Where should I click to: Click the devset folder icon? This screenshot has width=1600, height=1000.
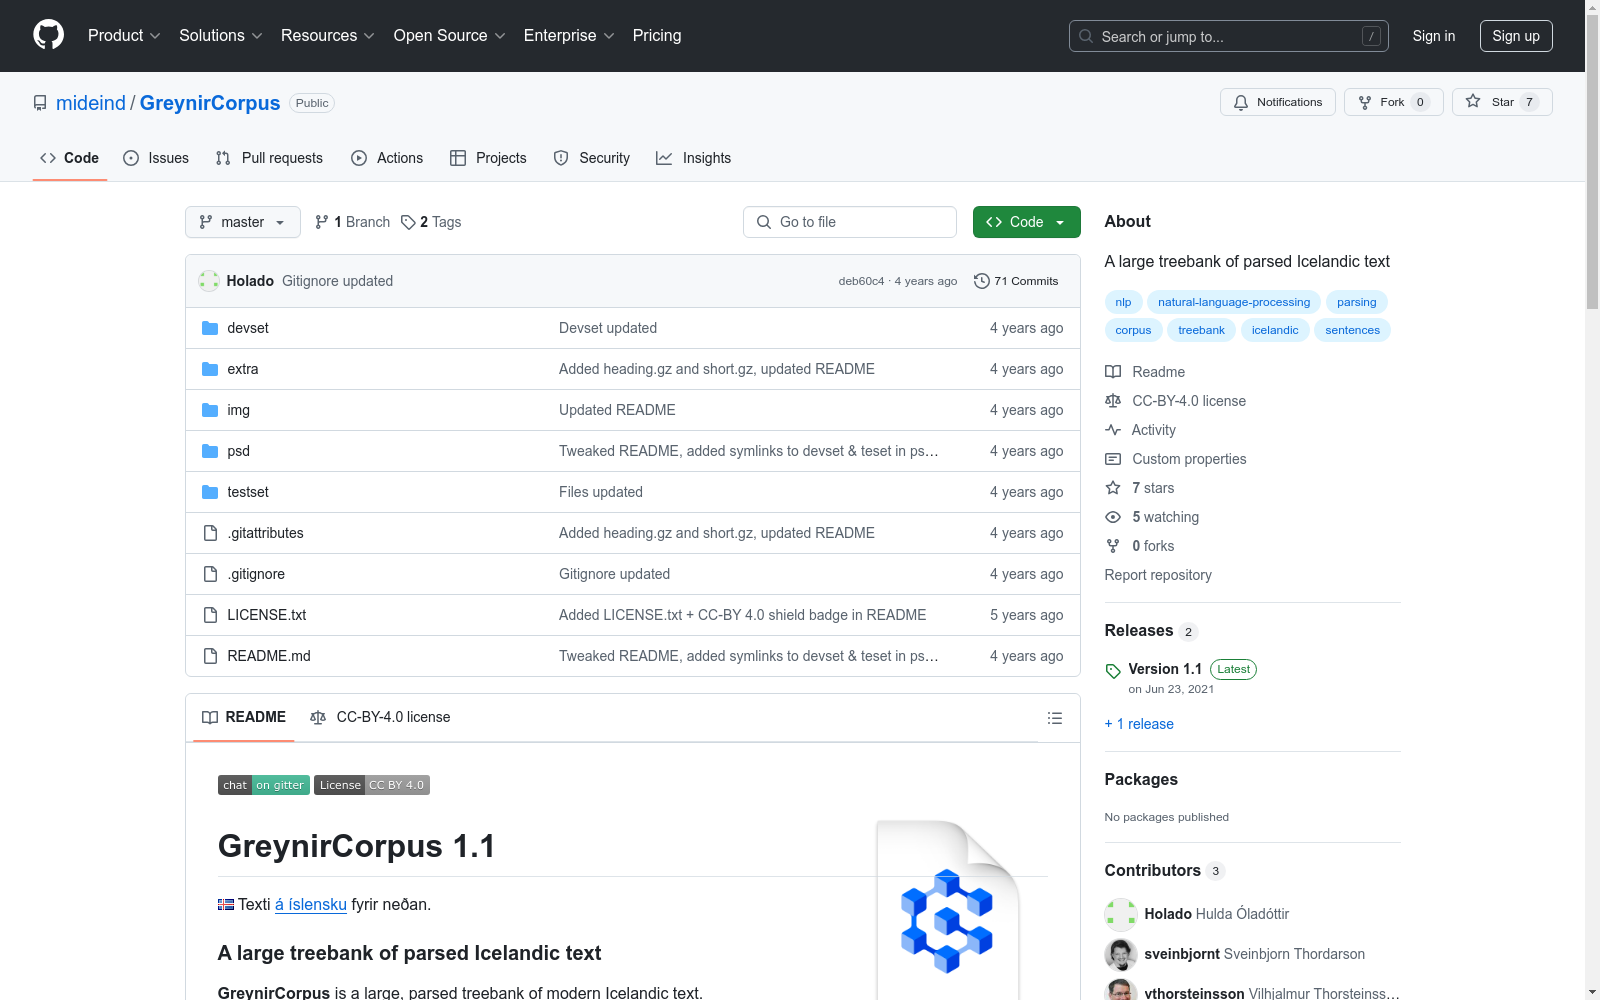(210, 328)
